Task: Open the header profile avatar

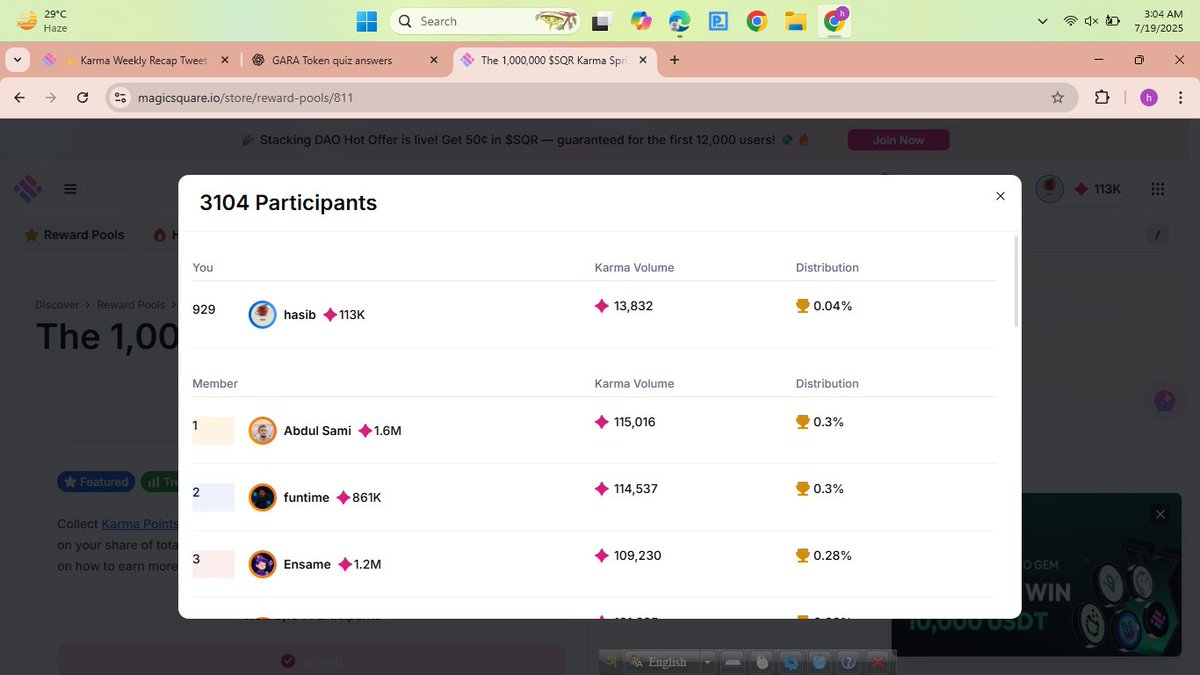Action: [x=1049, y=188]
